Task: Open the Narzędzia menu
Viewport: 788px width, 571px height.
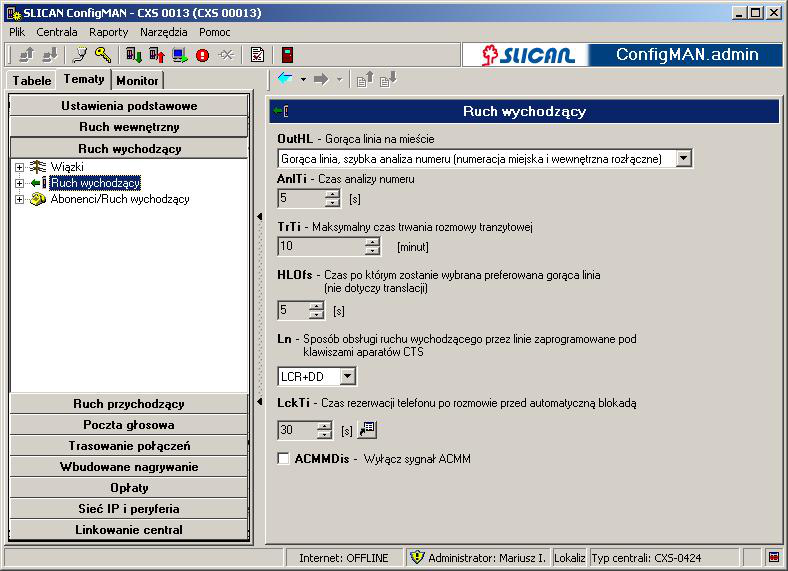Action: click(x=164, y=32)
